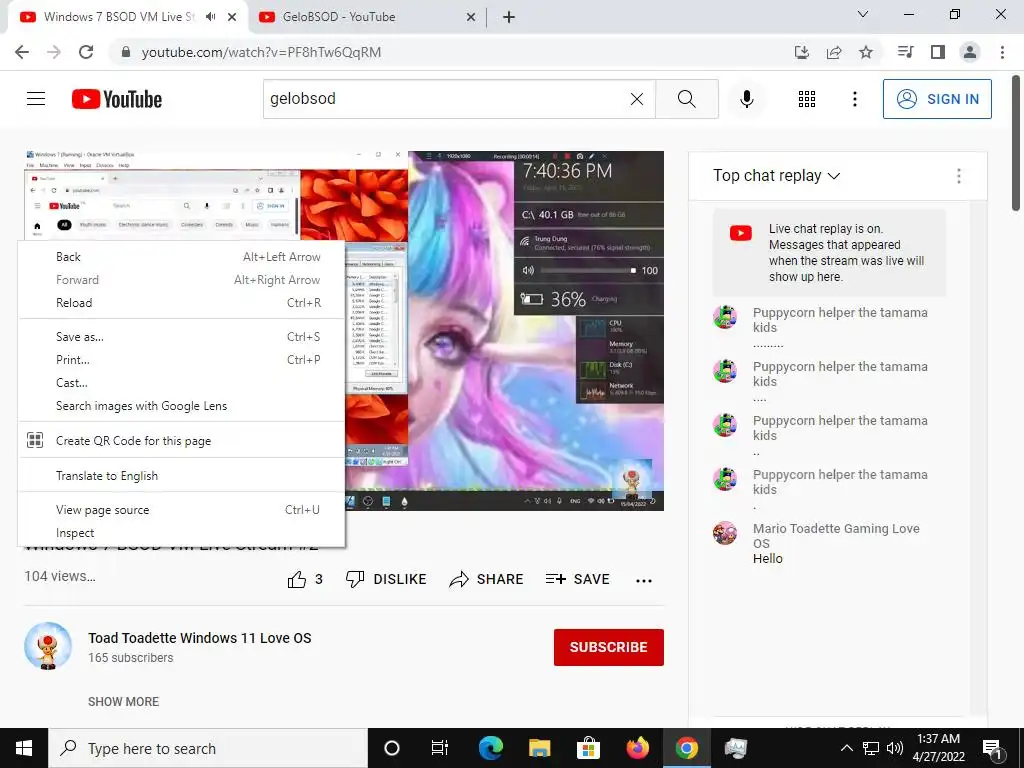
Task: Close the GeloBSOD - YouTube tab
Action: 471,17
